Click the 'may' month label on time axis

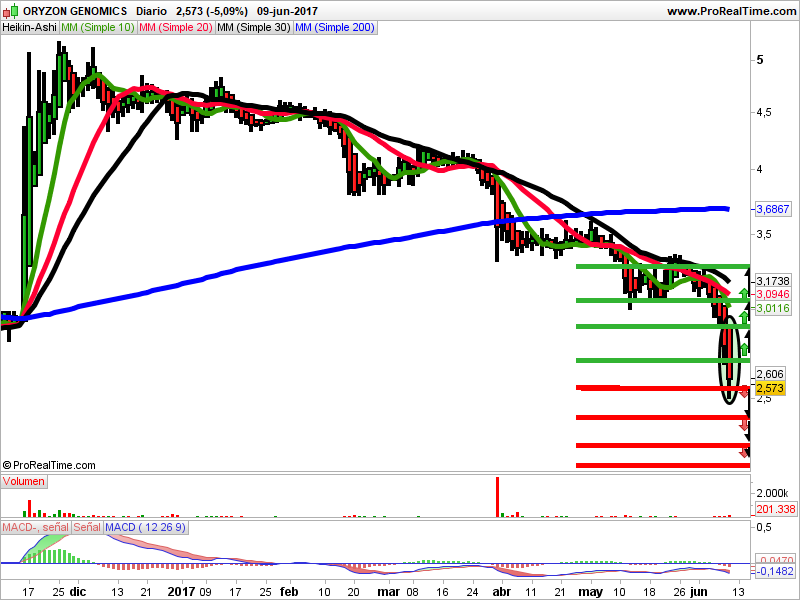pyautogui.click(x=591, y=592)
